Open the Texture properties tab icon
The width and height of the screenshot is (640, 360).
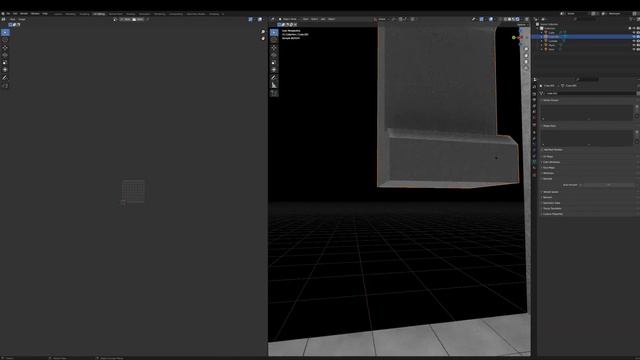click(534, 175)
